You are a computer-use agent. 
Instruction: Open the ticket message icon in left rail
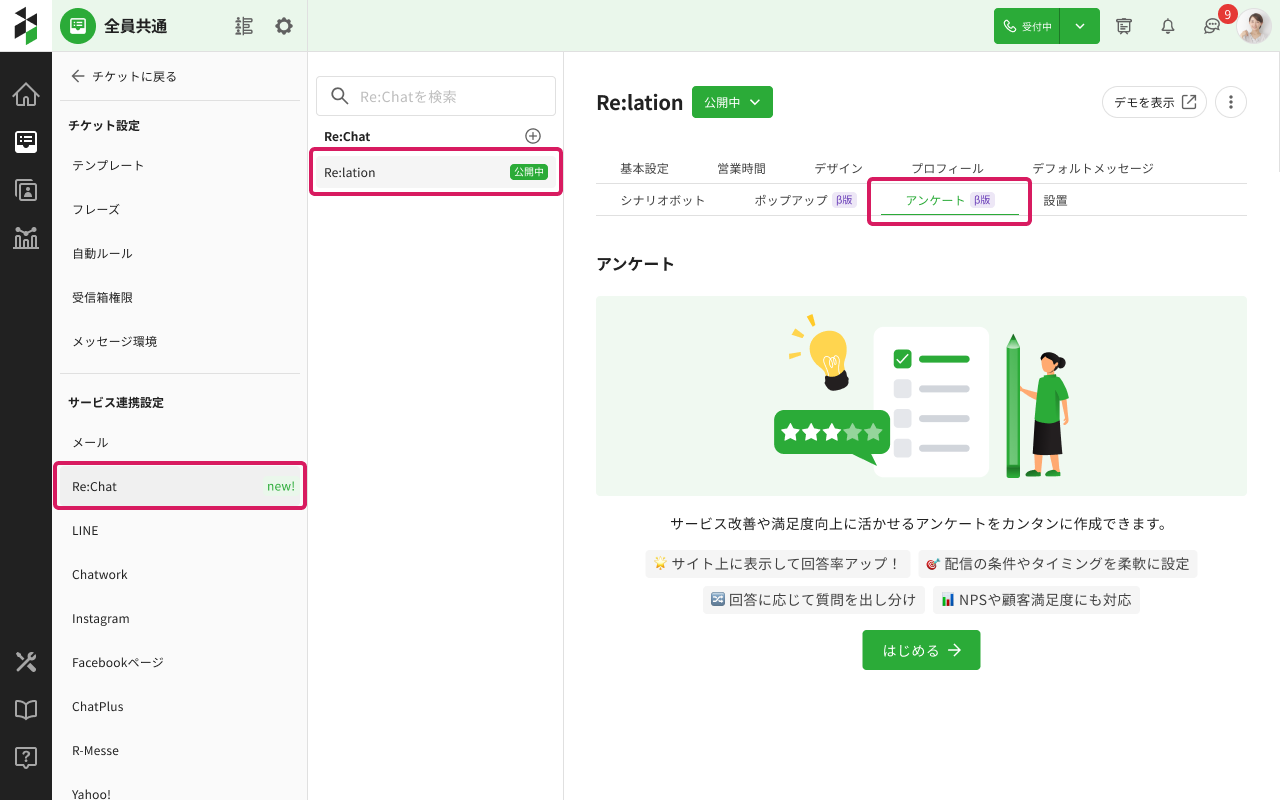click(x=26, y=142)
